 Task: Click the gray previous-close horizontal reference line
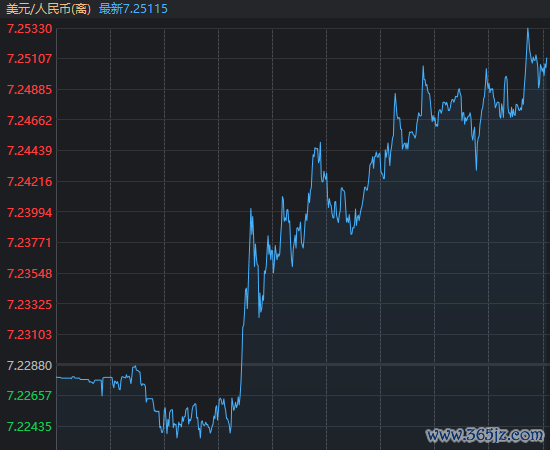[x=303, y=365]
